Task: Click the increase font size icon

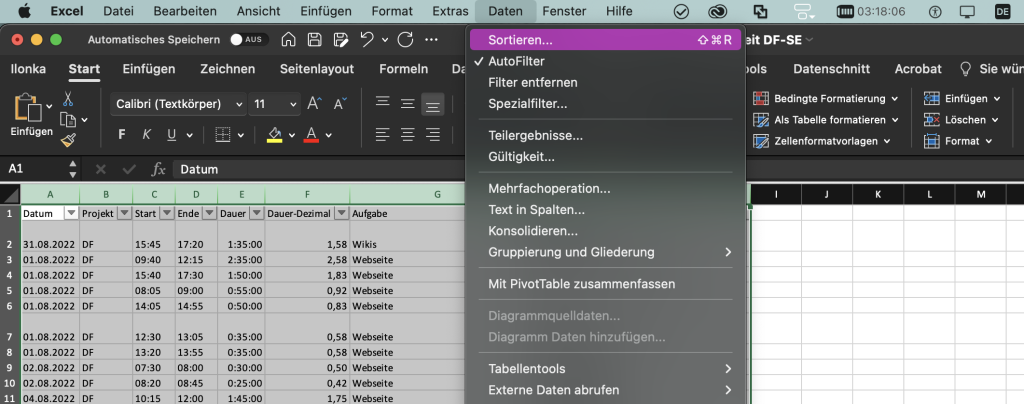Action: click(314, 104)
